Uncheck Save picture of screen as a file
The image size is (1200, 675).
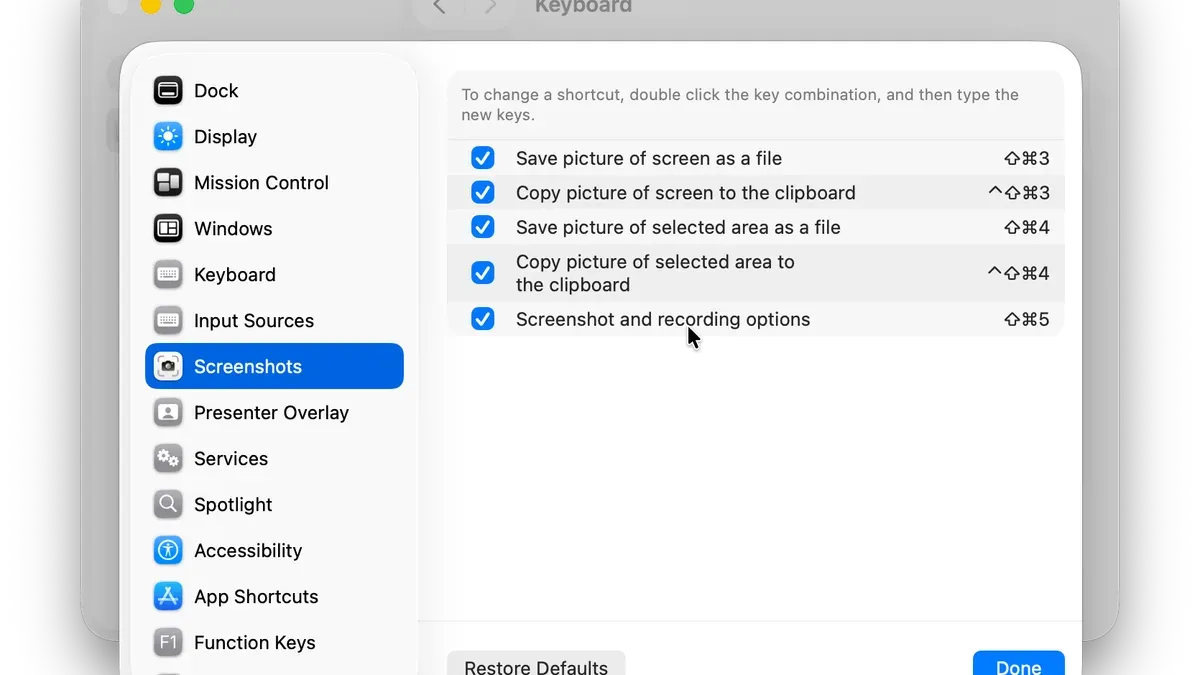483,158
